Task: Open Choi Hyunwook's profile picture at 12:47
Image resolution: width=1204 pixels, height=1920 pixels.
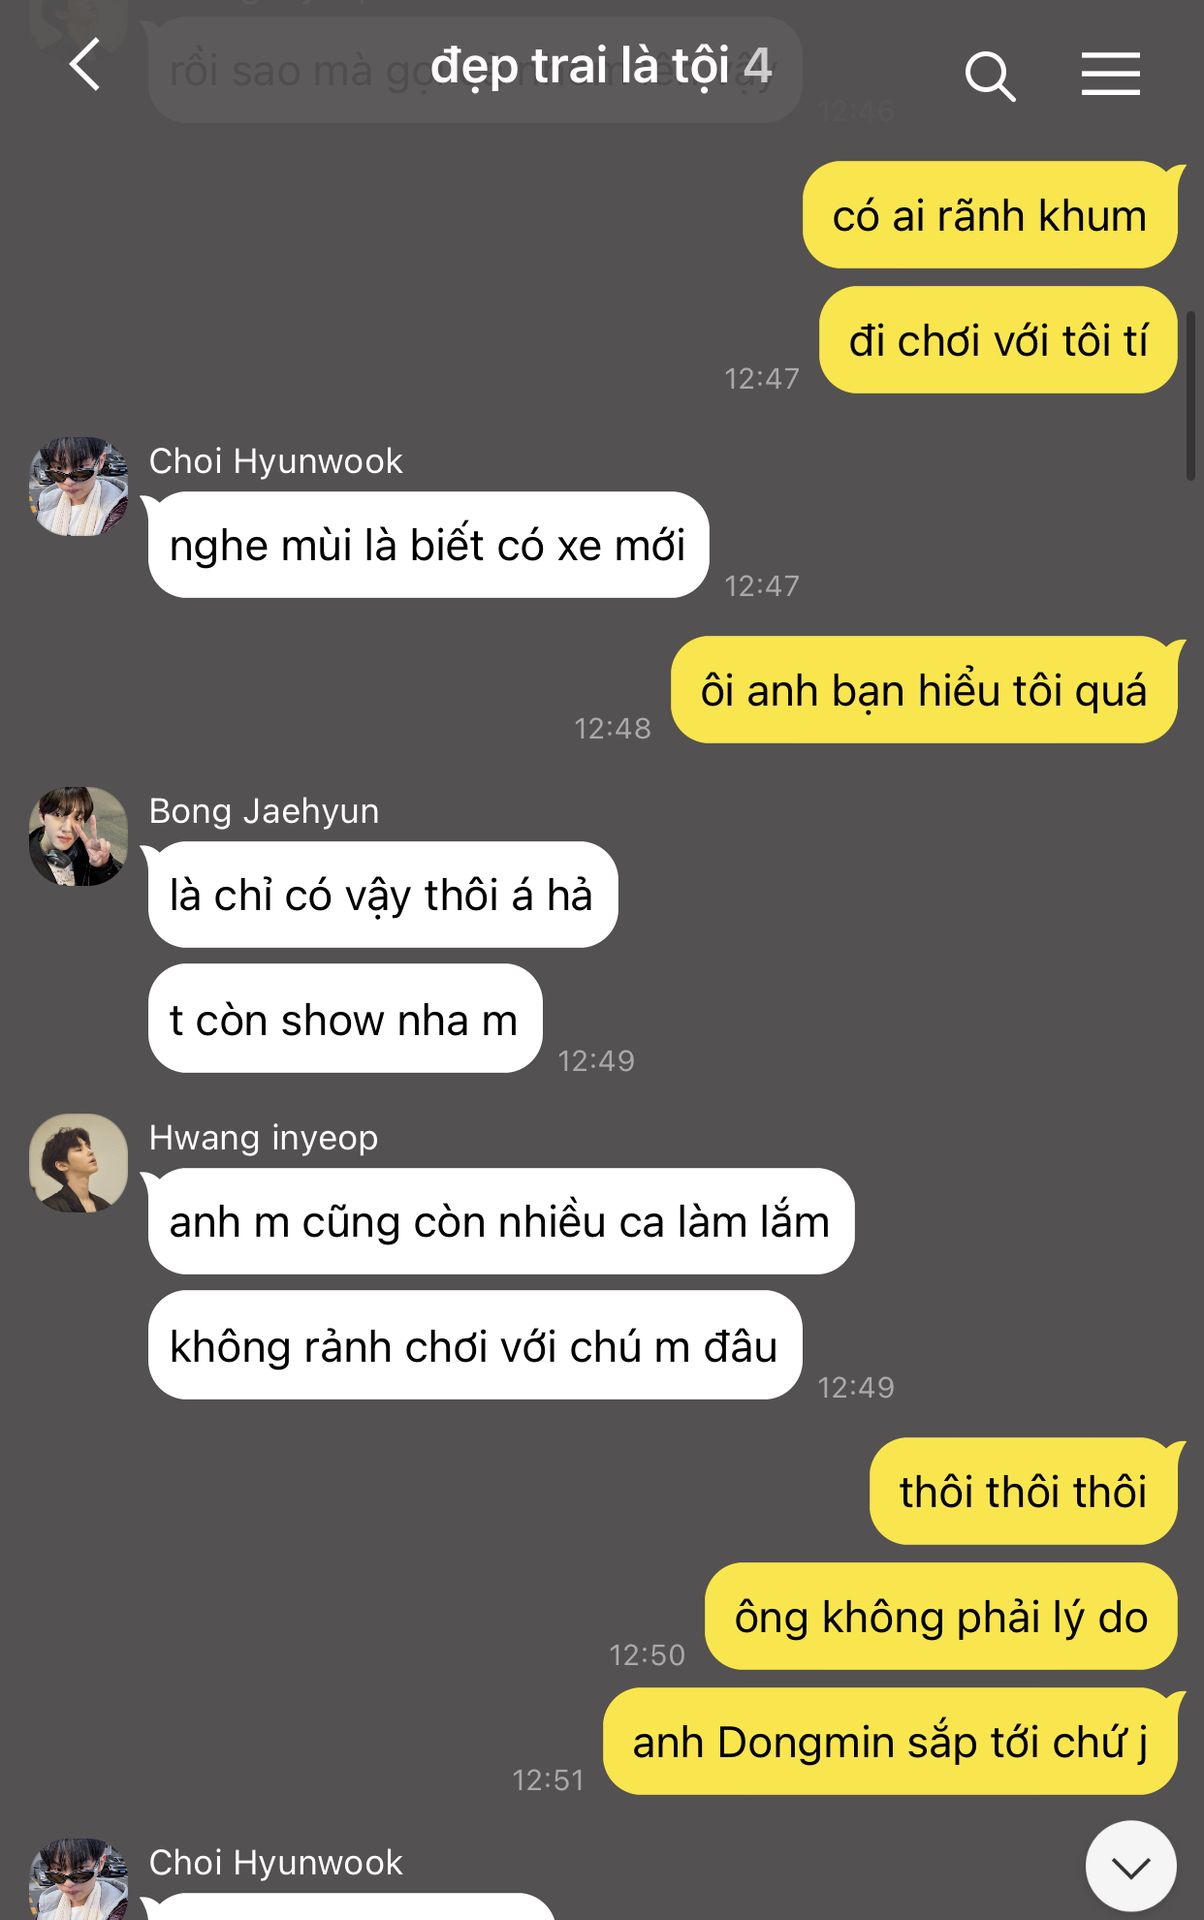Action: click(x=79, y=486)
